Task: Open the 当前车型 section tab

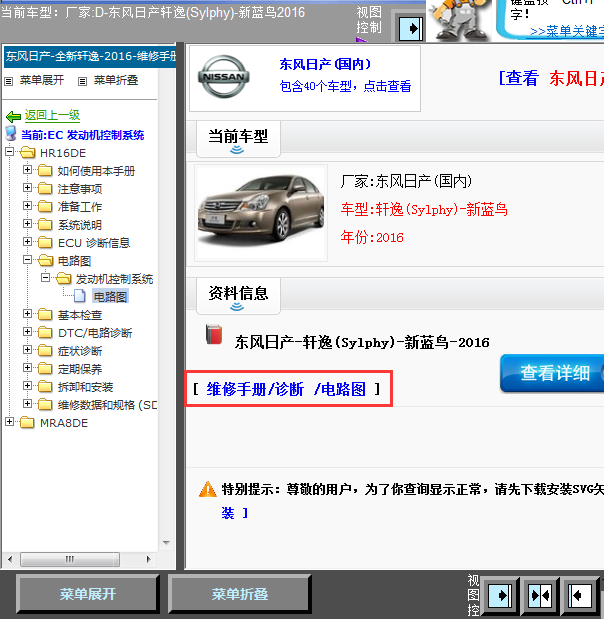Action: (238, 139)
